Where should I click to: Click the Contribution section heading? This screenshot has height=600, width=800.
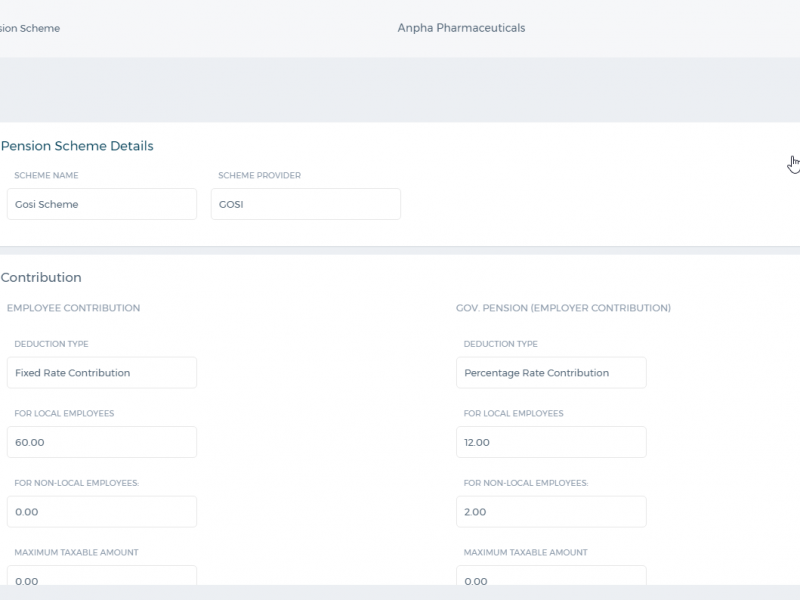coord(41,277)
